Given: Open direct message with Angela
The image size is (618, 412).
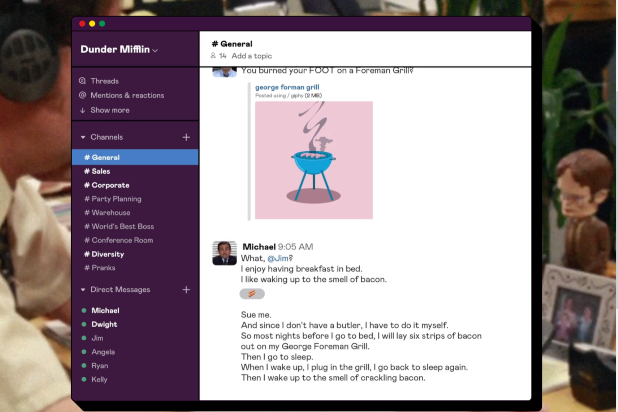Looking at the screenshot, I should click(x=103, y=352).
